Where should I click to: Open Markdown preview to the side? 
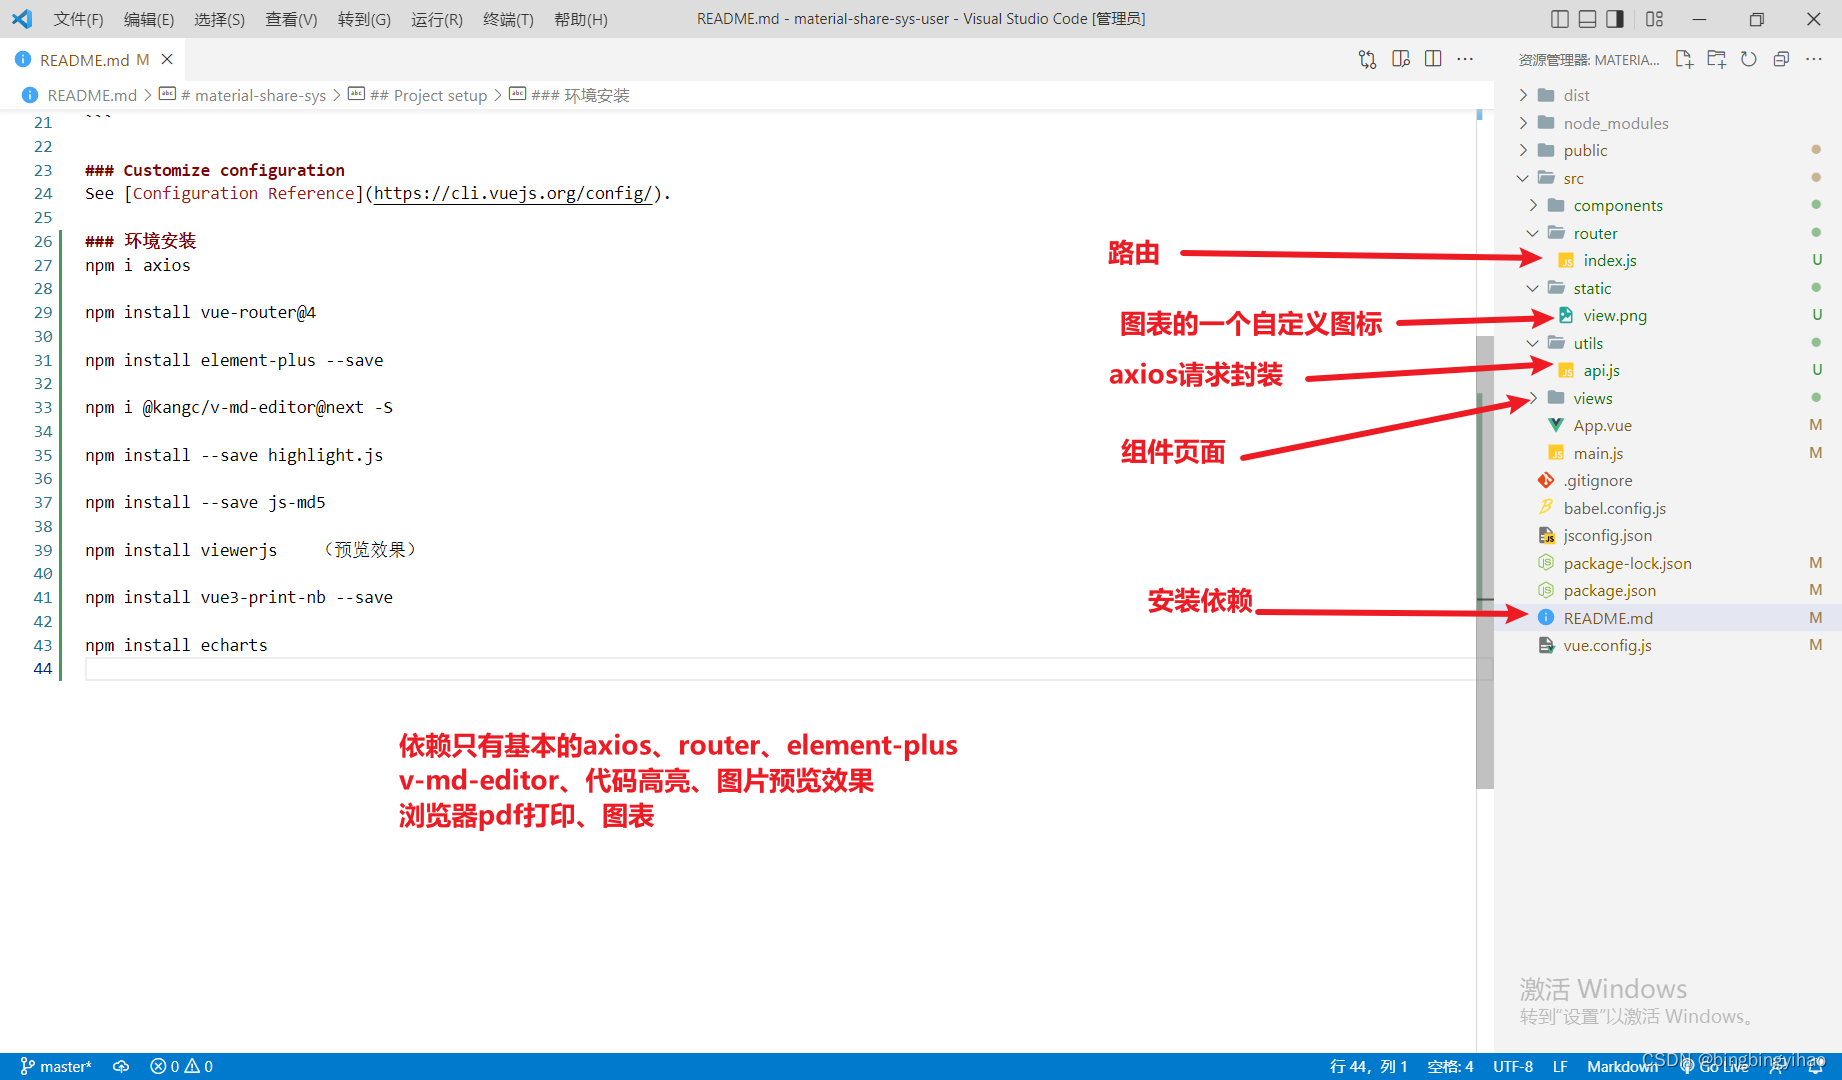(1401, 59)
